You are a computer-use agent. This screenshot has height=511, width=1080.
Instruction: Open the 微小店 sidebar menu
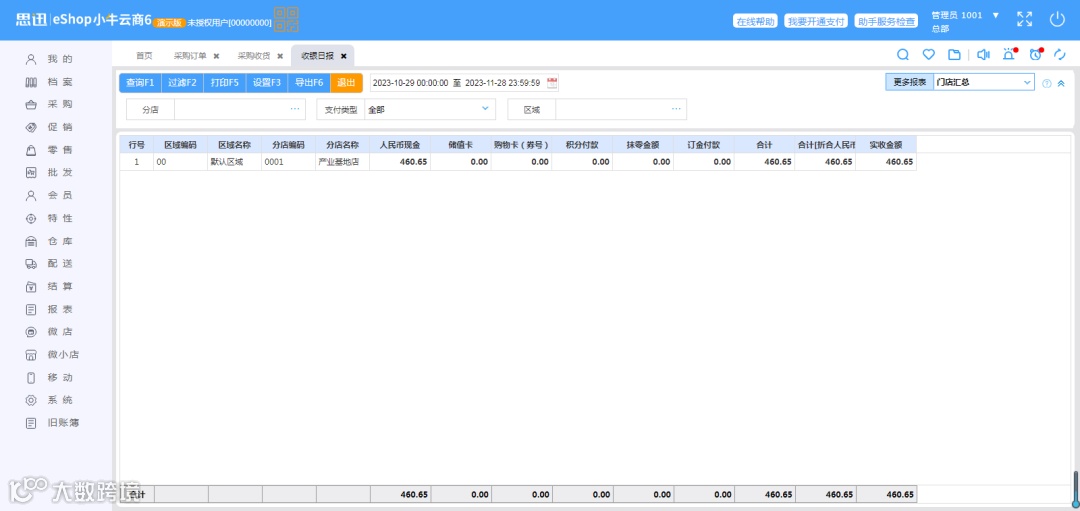click(52, 355)
